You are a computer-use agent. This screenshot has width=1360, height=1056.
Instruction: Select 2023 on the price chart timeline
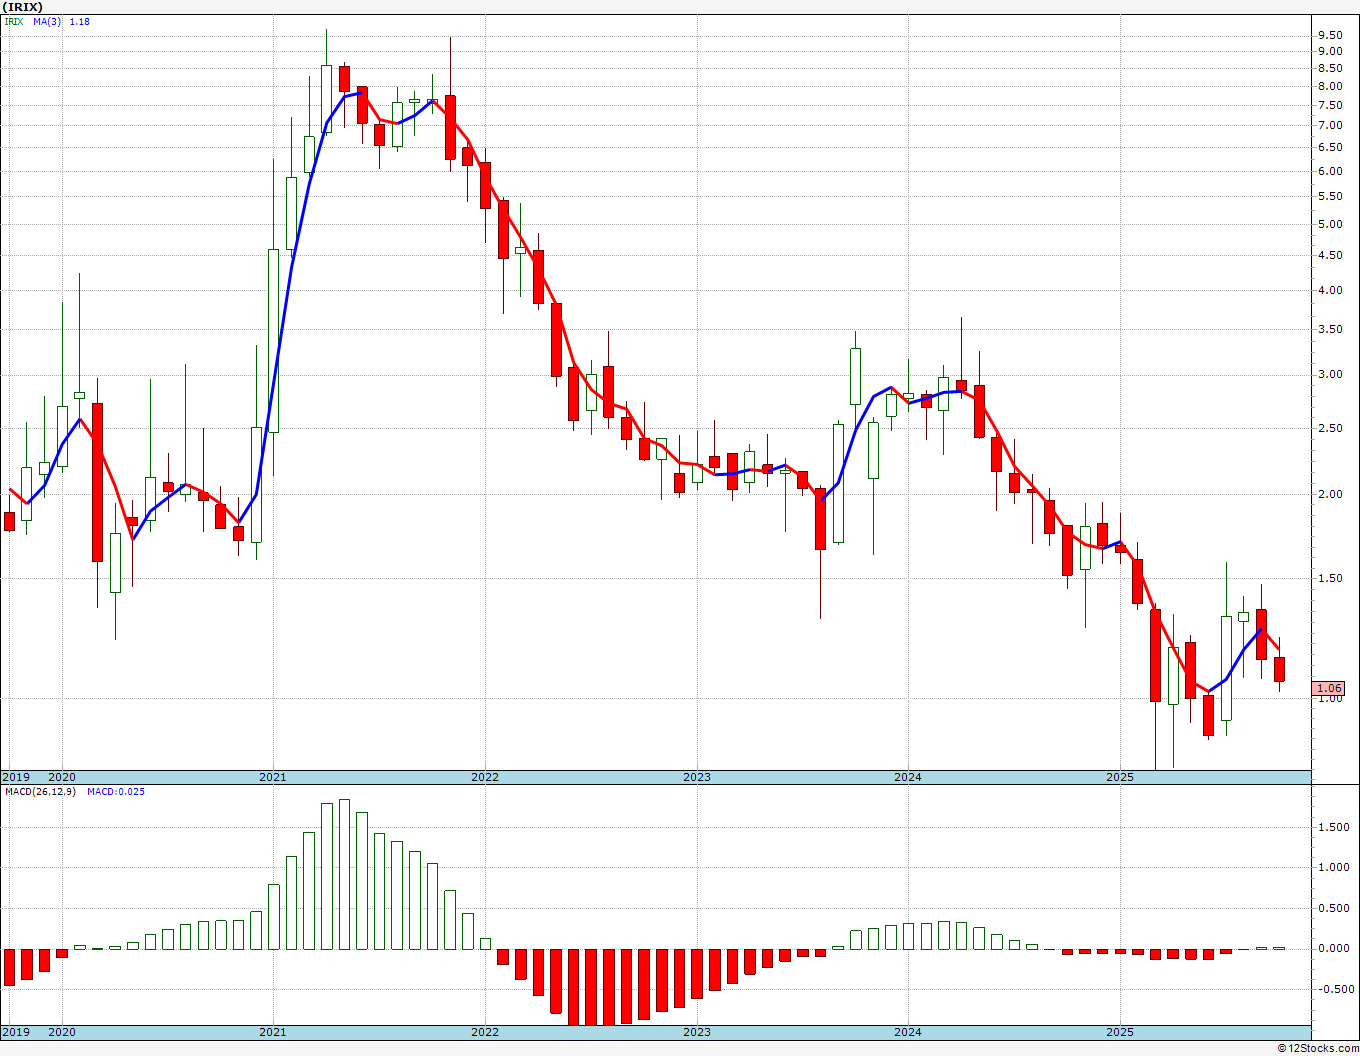pyautogui.click(x=697, y=777)
